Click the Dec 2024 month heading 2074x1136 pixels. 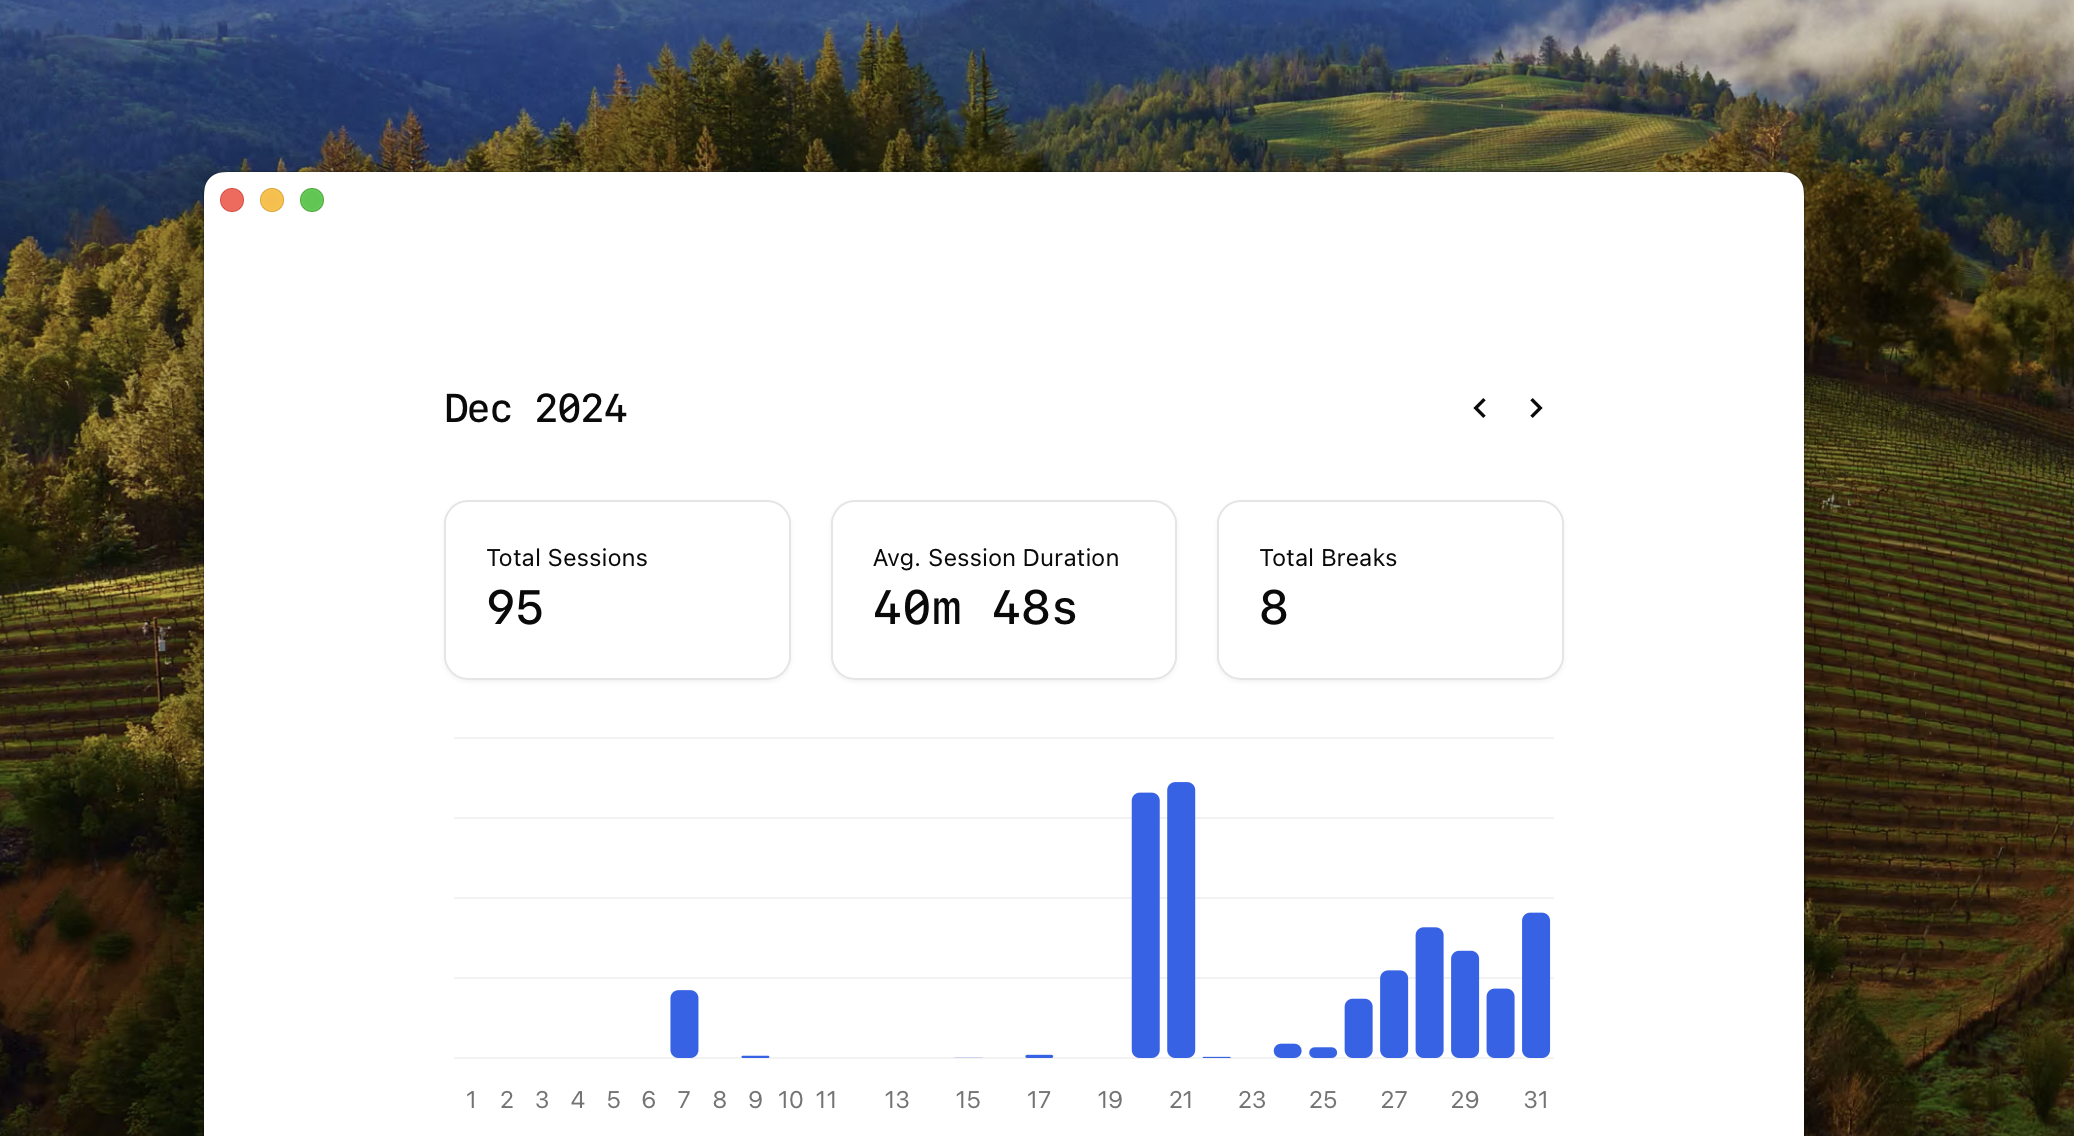[x=536, y=409]
